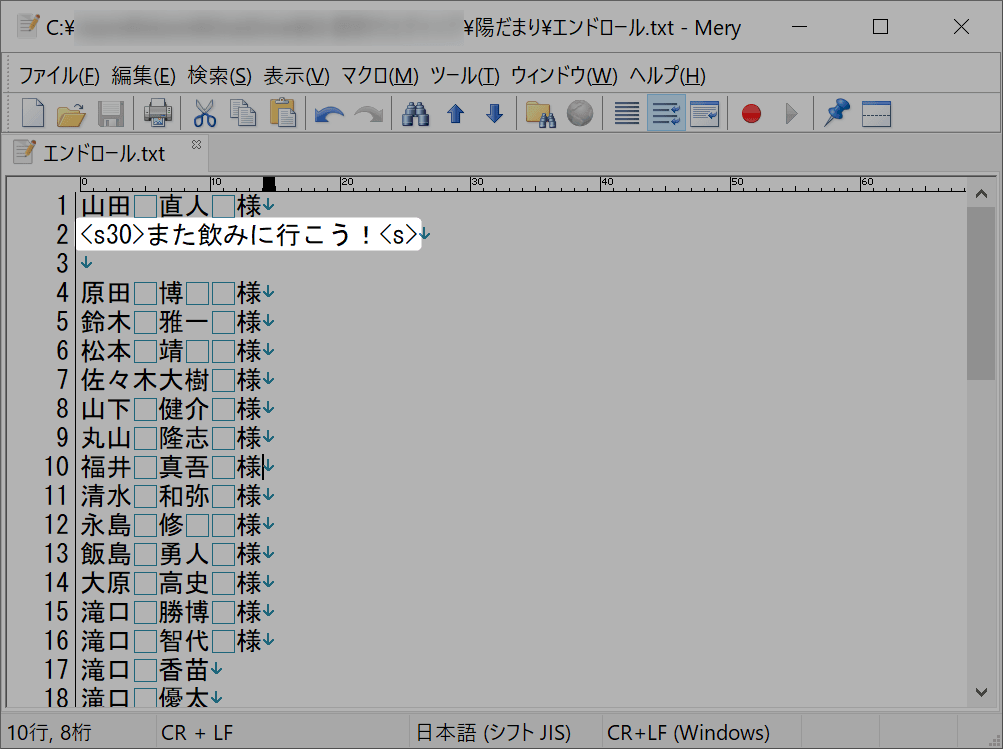Click the paste clipboard icon
Viewport: 1003px width, 749px height.
[x=283, y=114]
